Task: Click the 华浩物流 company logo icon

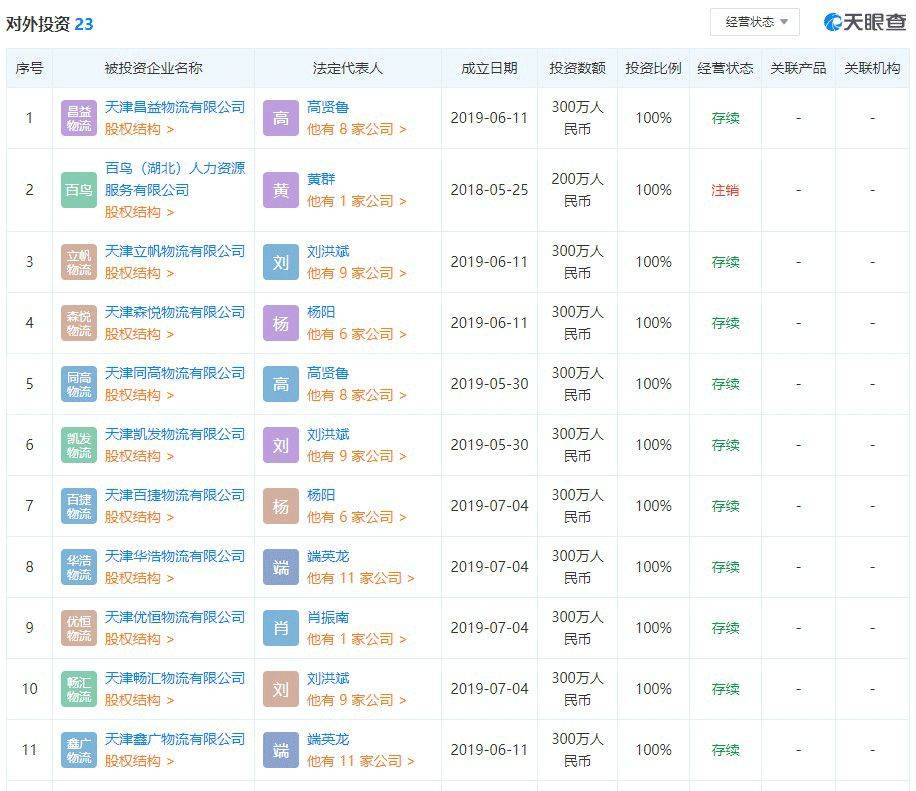Action: point(79,567)
